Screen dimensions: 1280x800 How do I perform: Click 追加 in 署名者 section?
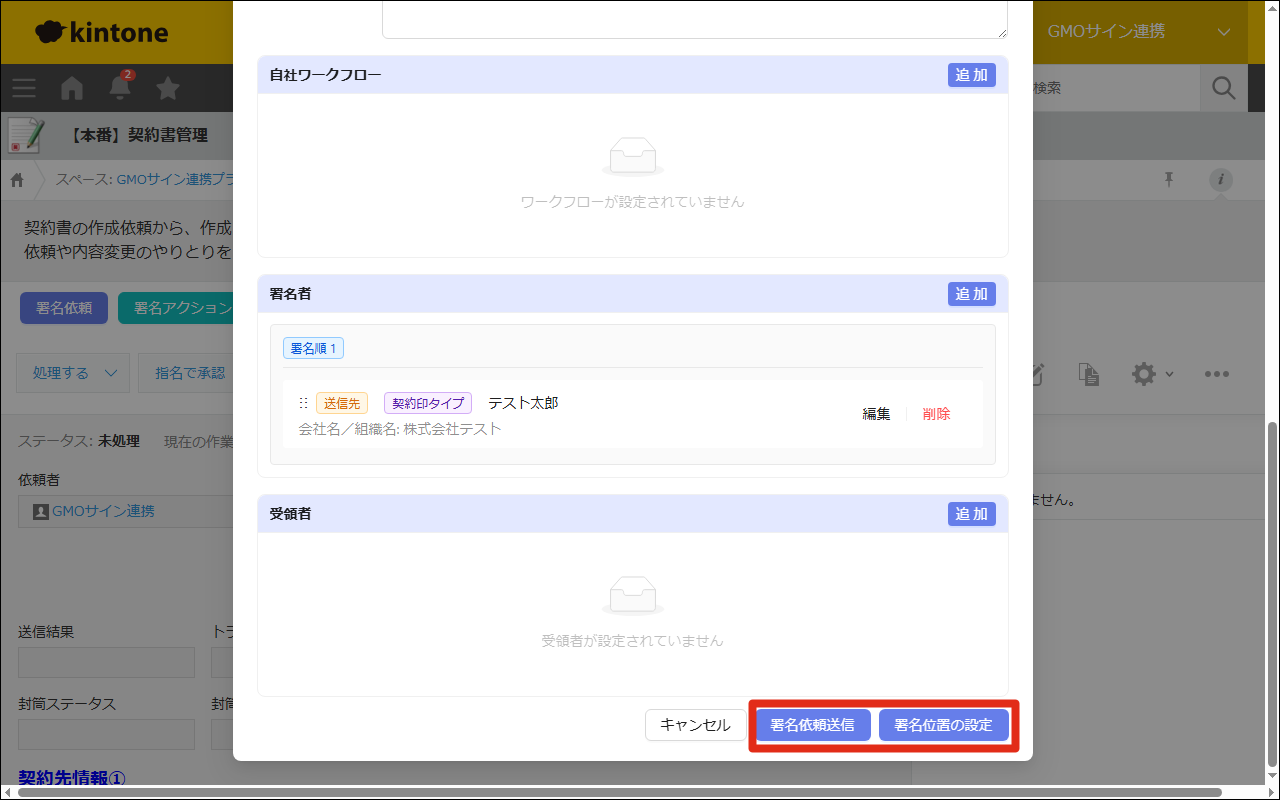(971, 294)
